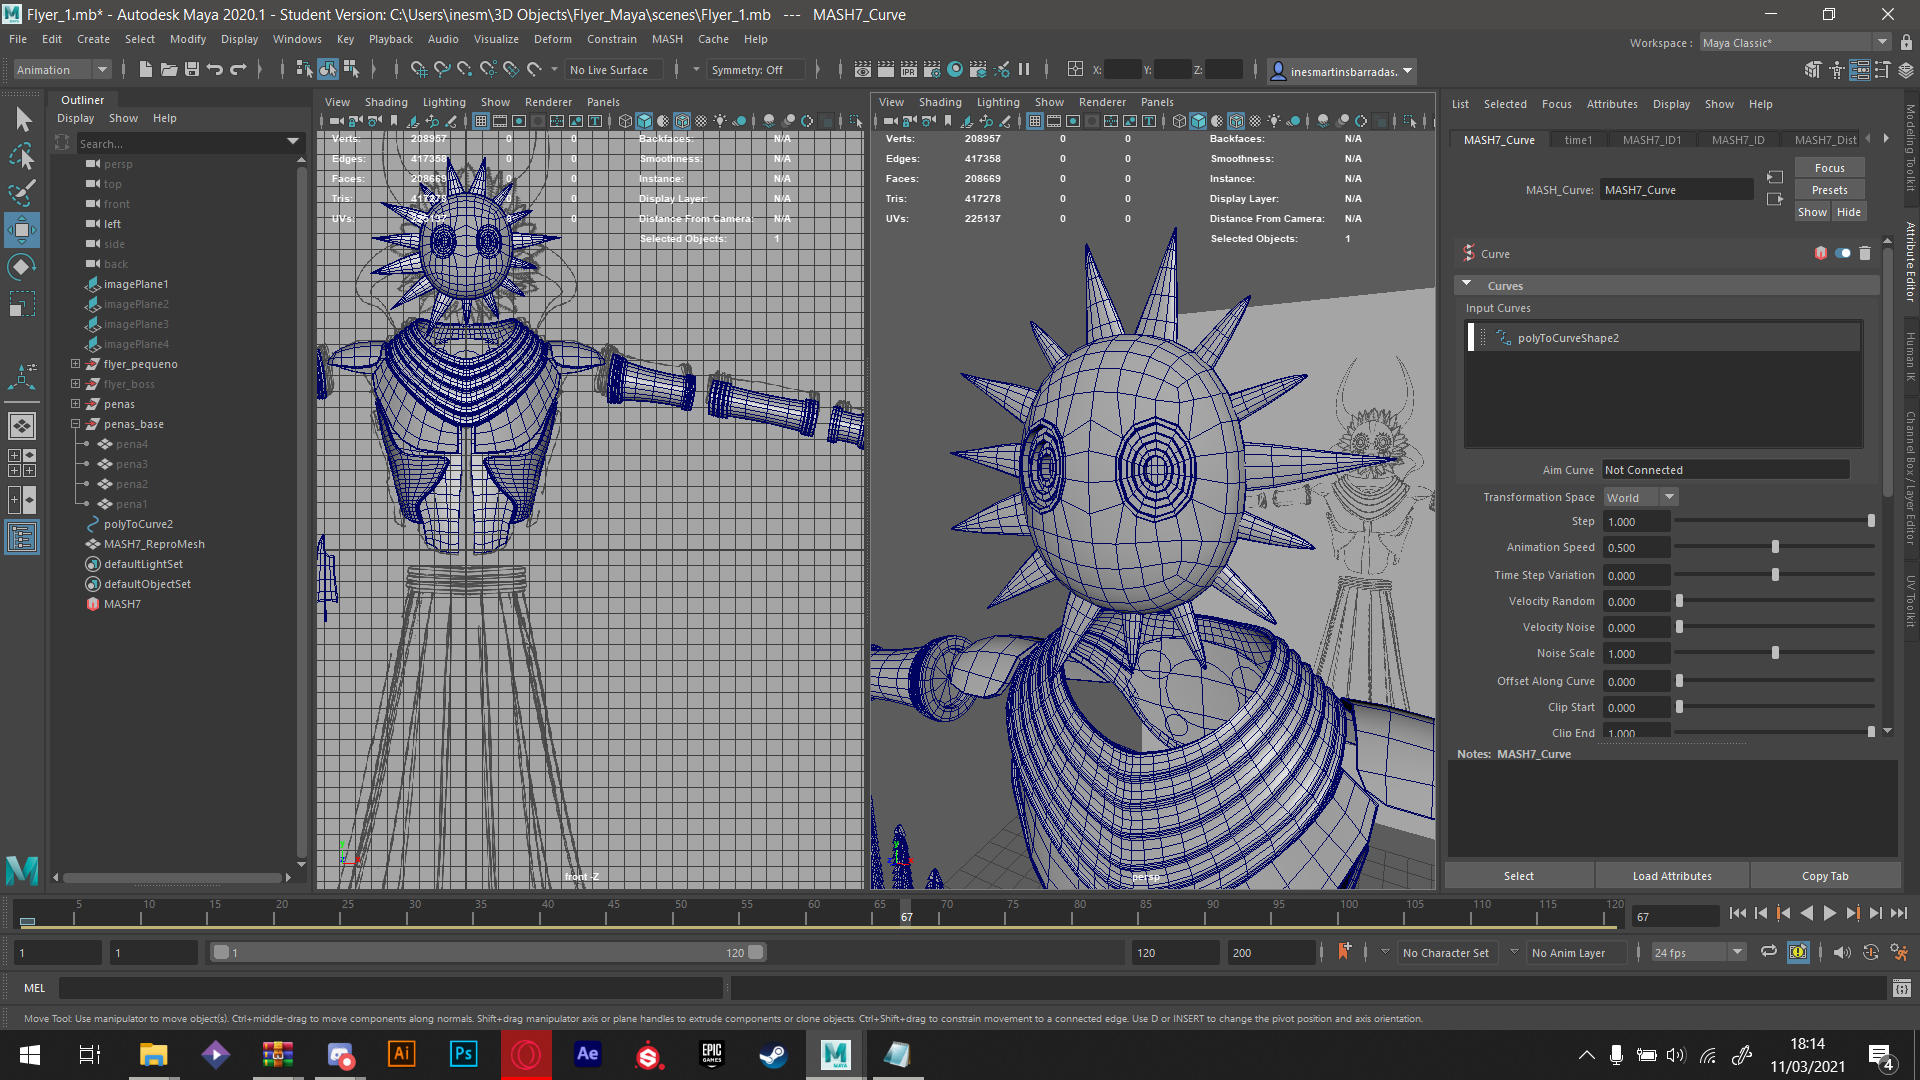Image resolution: width=1920 pixels, height=1080 pixels.
Task: Create a new scene file
Action: pyautogui.click(x=146, y=69)
